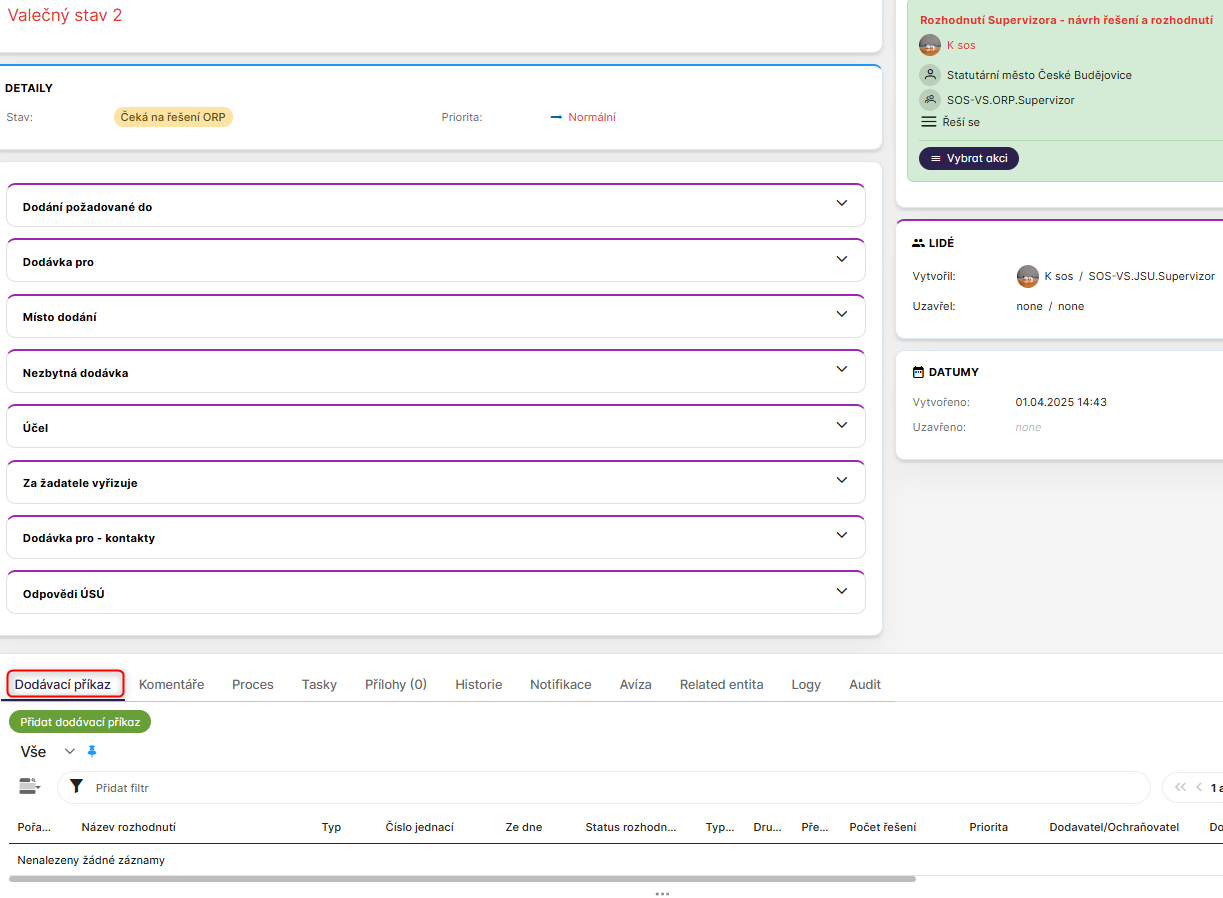This screenshot has height=898, width=1223.
Task: Click K sos avatar in the green card
Action: (x=930, y=45)
